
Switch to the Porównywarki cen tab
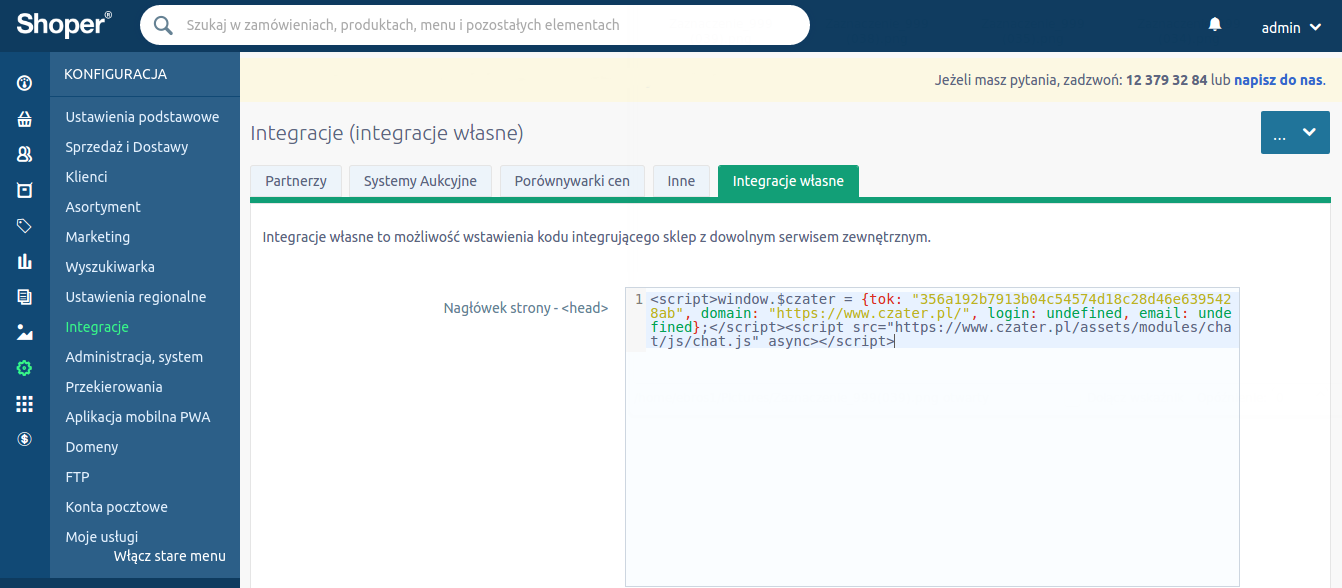[x=572, y=181]
